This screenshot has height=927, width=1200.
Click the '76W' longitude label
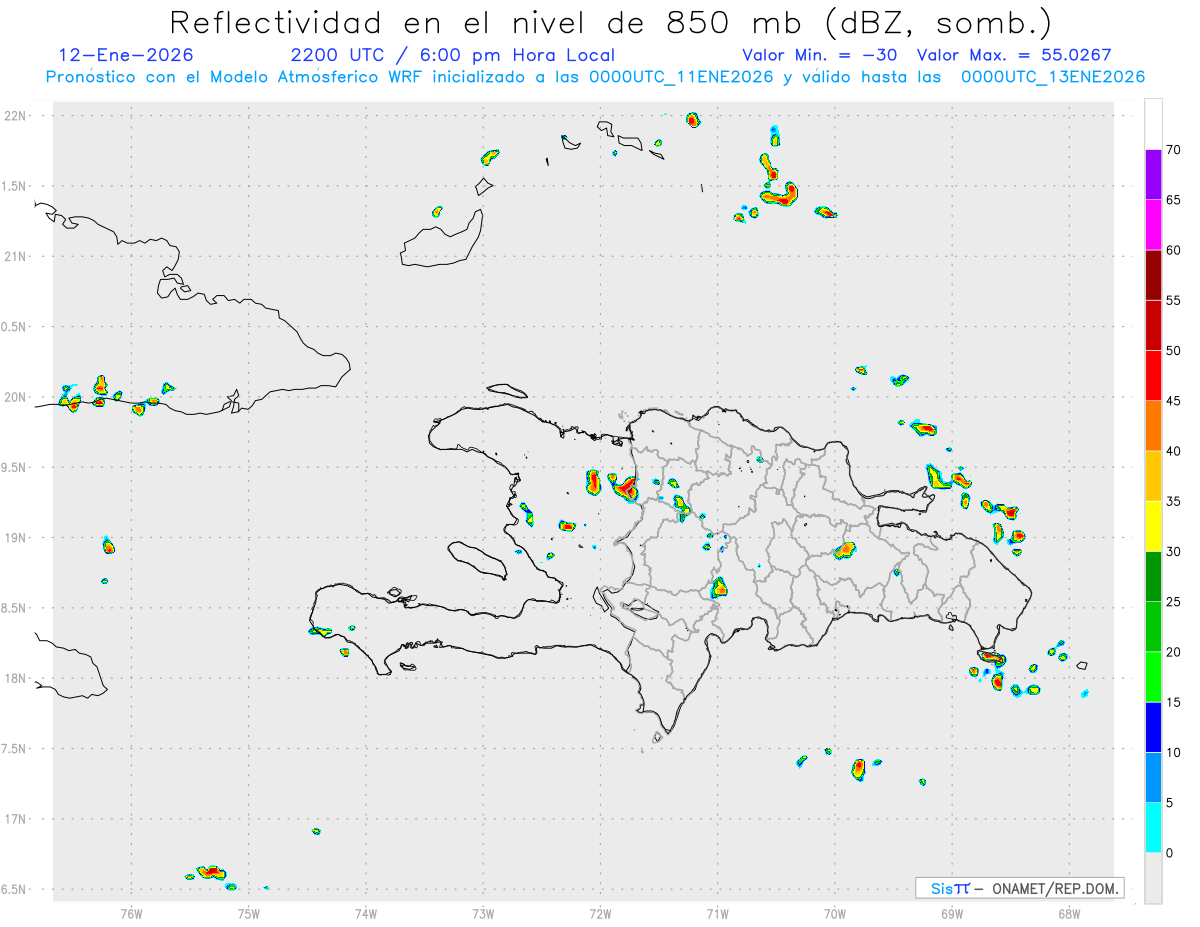[x=131, y=913]
